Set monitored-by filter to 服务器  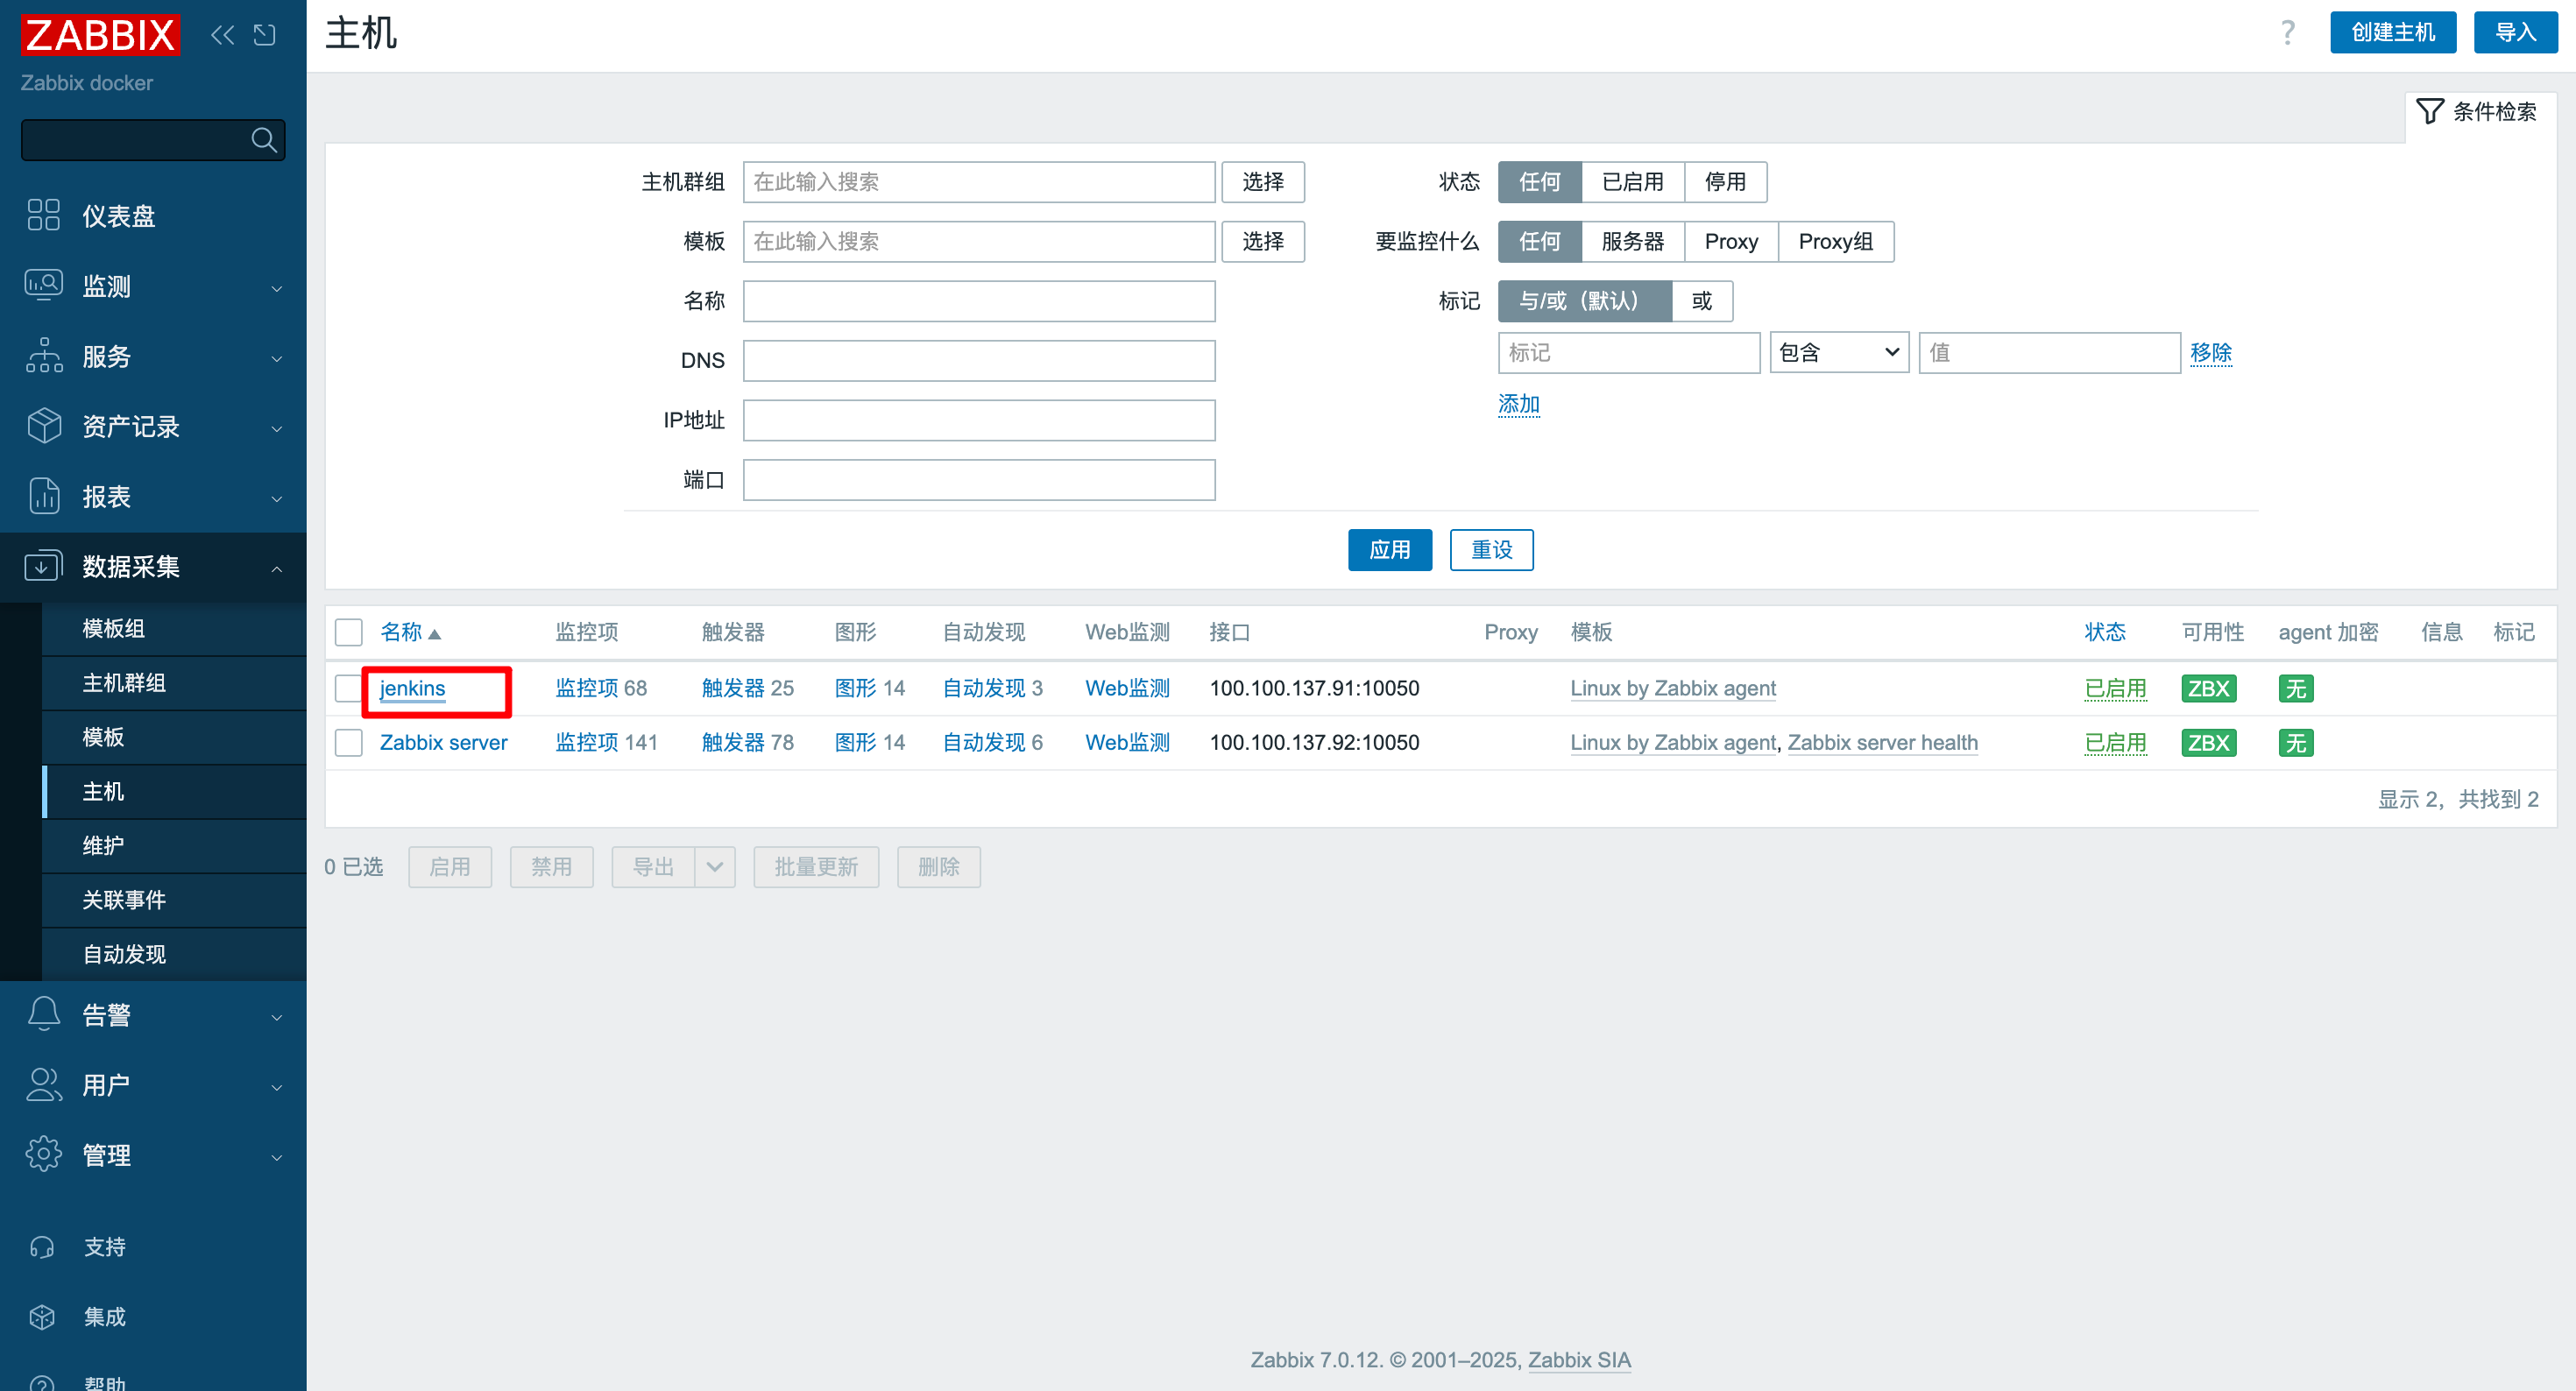tap(1632, 241)
